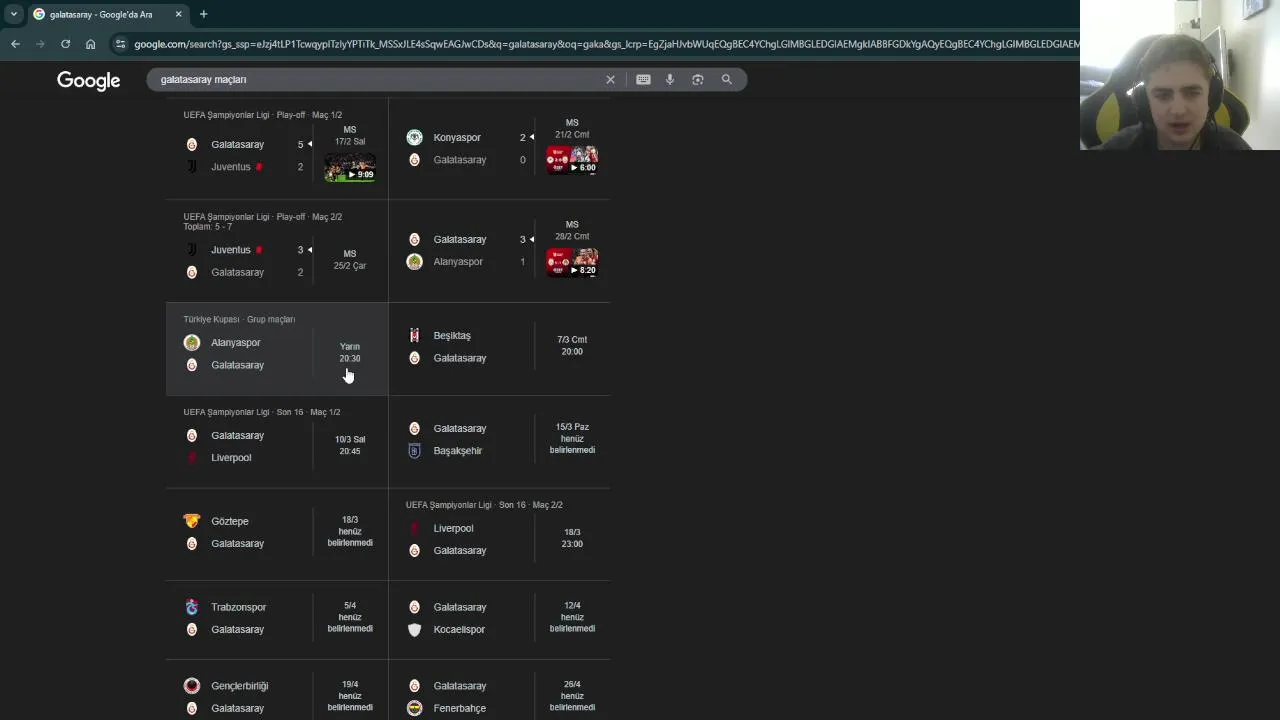Open the on-screen keyboard input tool
Image resolution: width=1280 pixels, height=720 pixels.
click(643, 79)
